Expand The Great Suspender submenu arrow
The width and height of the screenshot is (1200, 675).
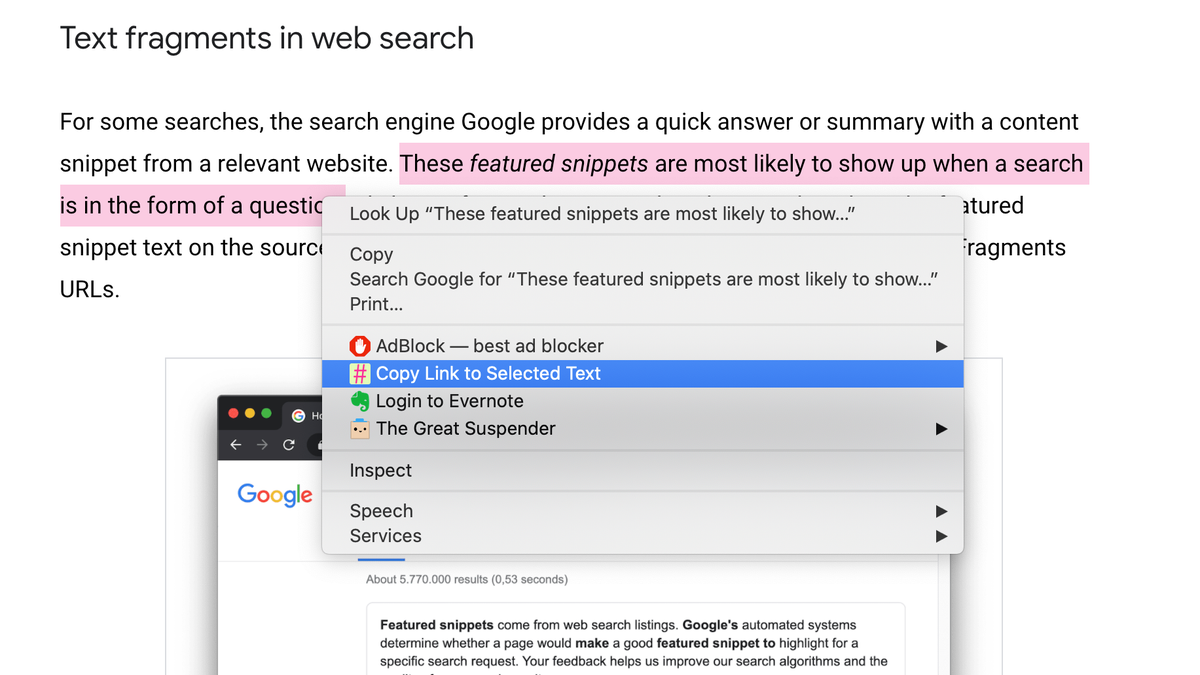pyautogui.click(x=941, y=429)
